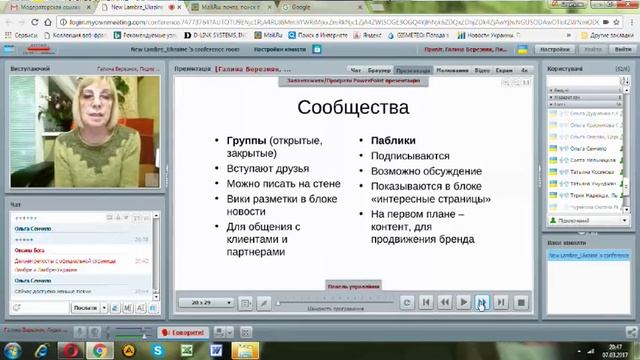Click the emoticon icon in chat input

(17, 308)
